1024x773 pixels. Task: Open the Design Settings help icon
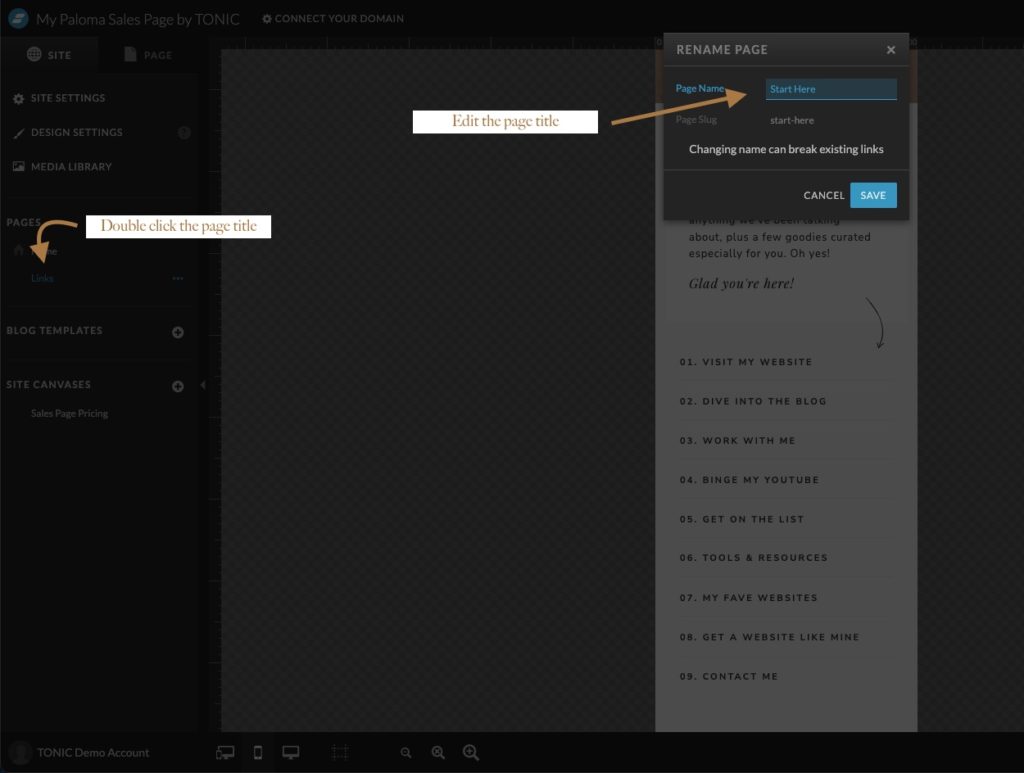pos(184,132)
